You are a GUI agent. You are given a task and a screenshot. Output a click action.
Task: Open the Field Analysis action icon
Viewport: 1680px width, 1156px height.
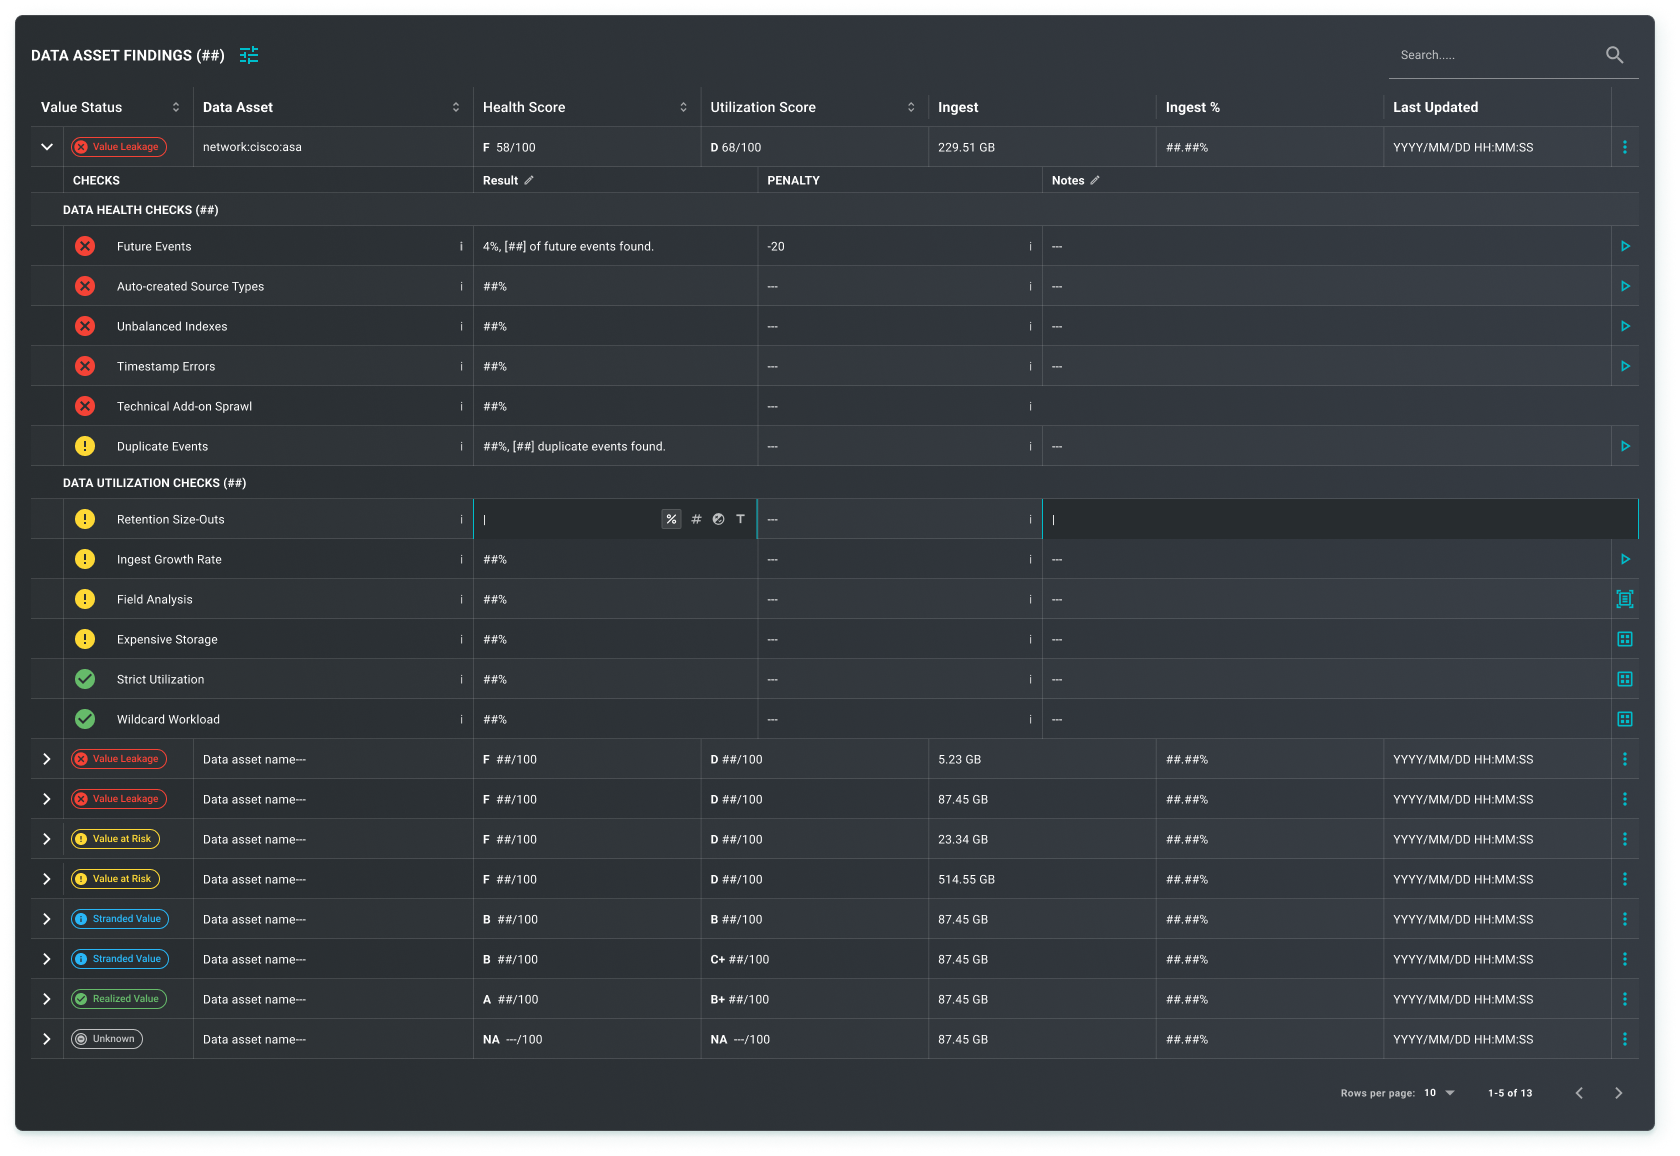pos(1625,599)
